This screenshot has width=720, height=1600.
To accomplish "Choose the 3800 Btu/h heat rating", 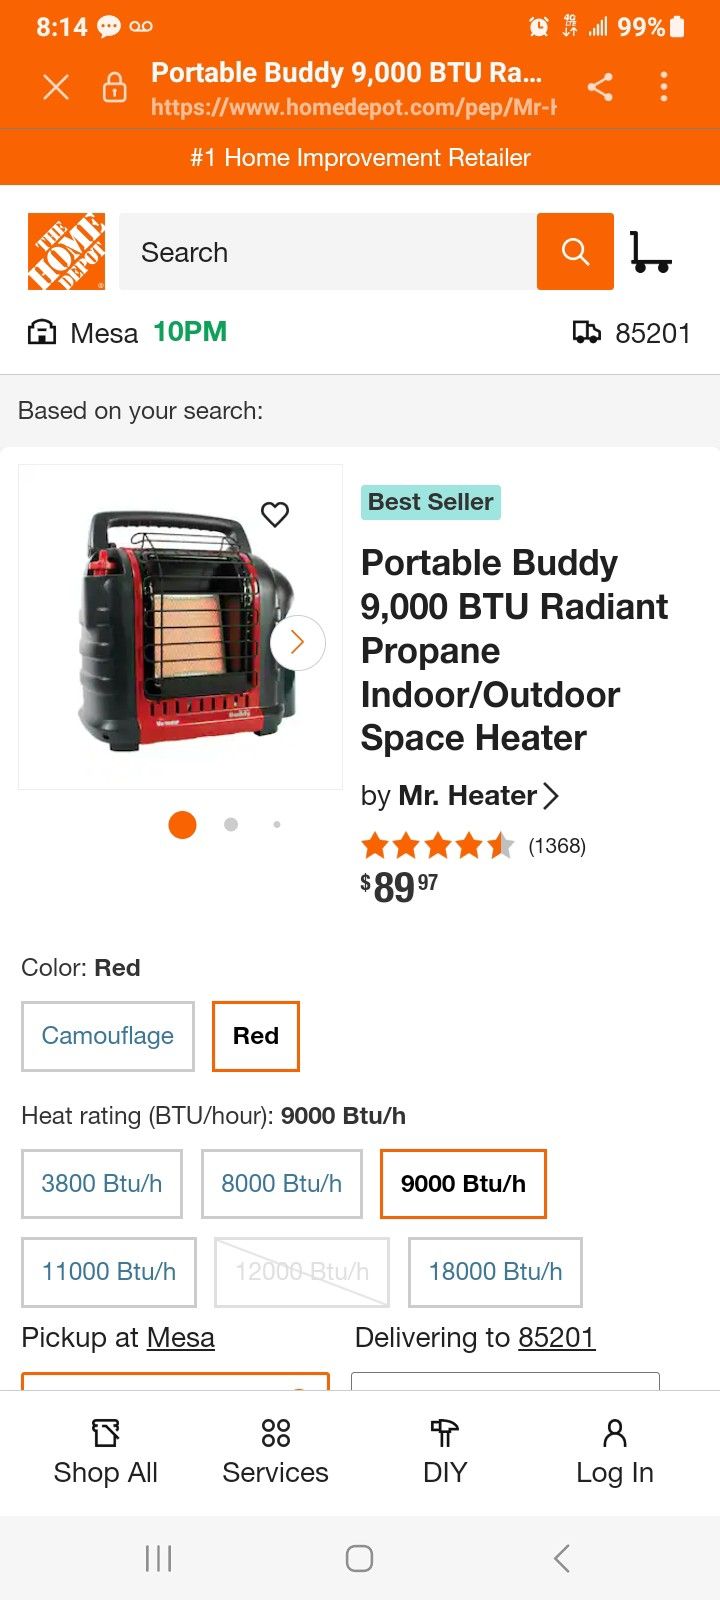I will point(102,1184).
